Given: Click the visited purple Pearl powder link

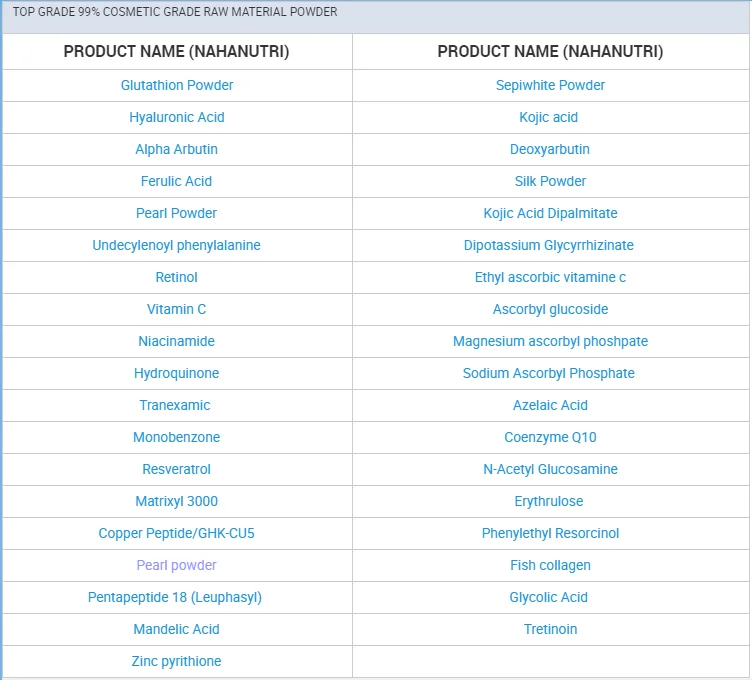Looking at the screenshot, I should tap(177, 565).
